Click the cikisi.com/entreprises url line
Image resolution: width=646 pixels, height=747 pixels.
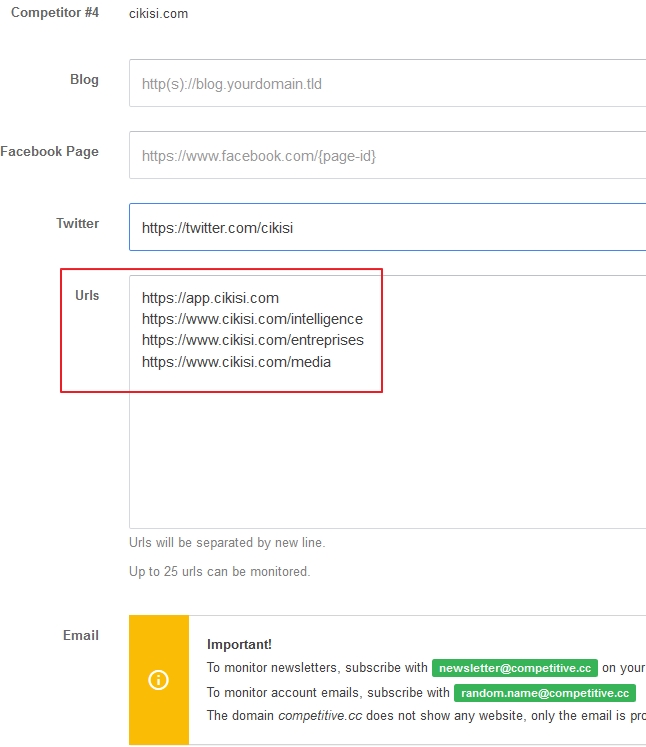[x=252, y=340]
